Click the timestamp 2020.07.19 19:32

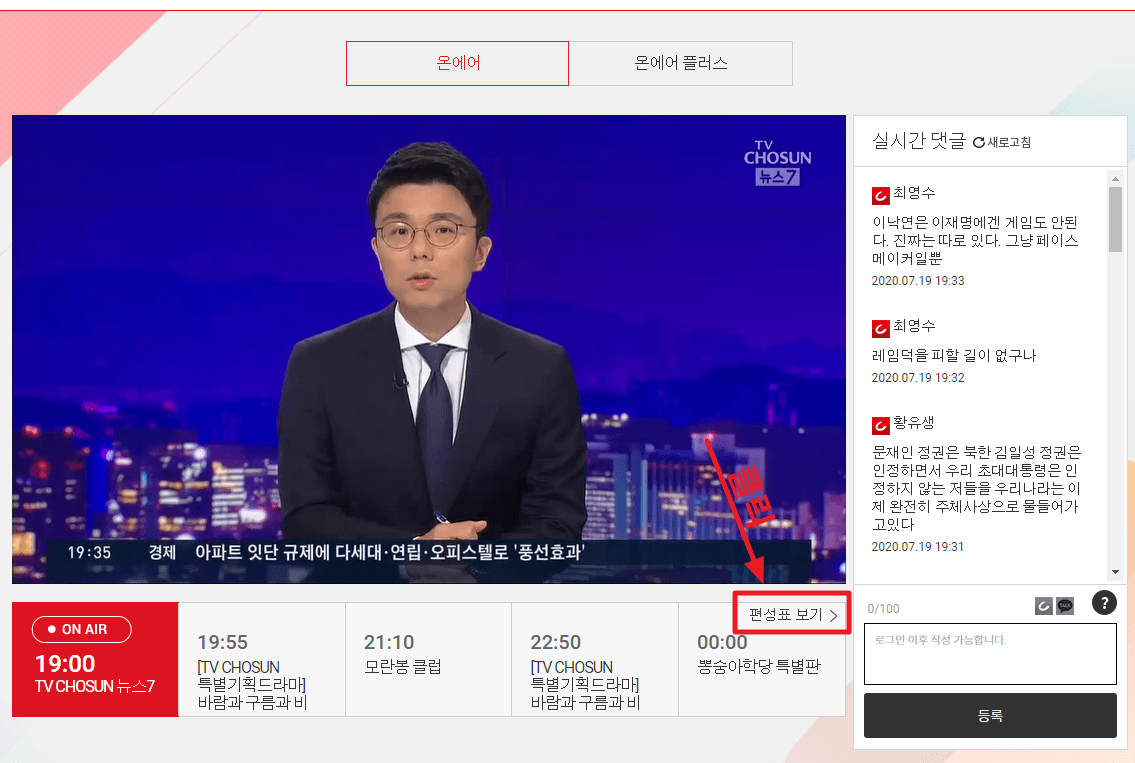click(x=918, y=378)
